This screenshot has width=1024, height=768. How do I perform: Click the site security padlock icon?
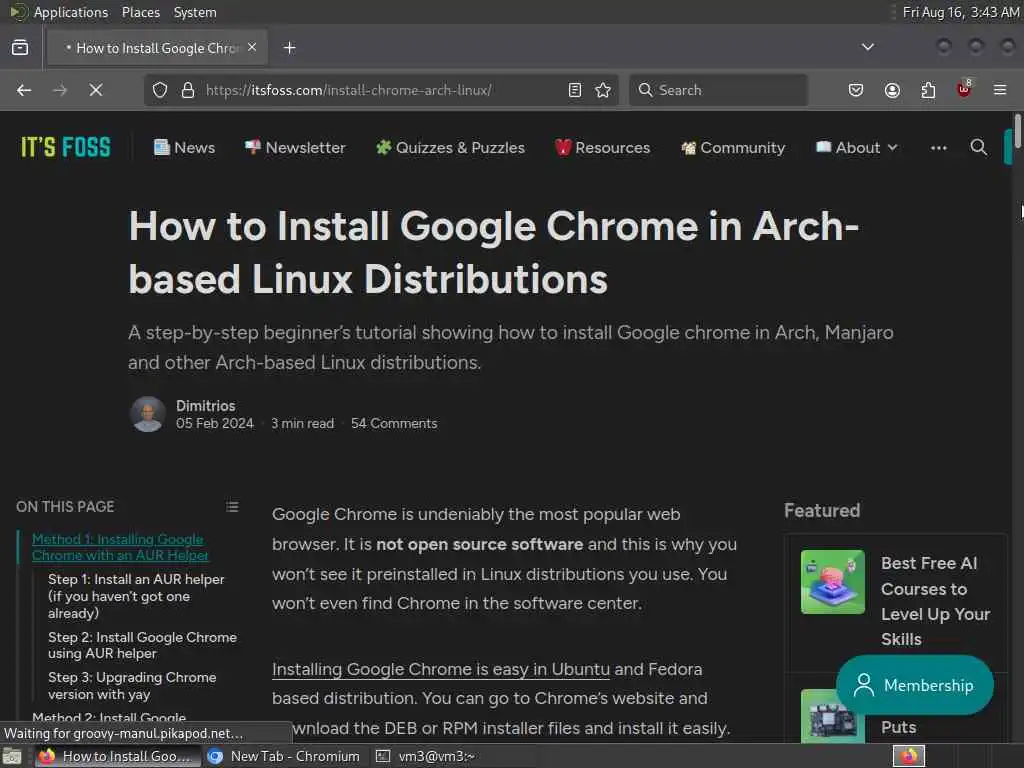[x=188, y=90]
